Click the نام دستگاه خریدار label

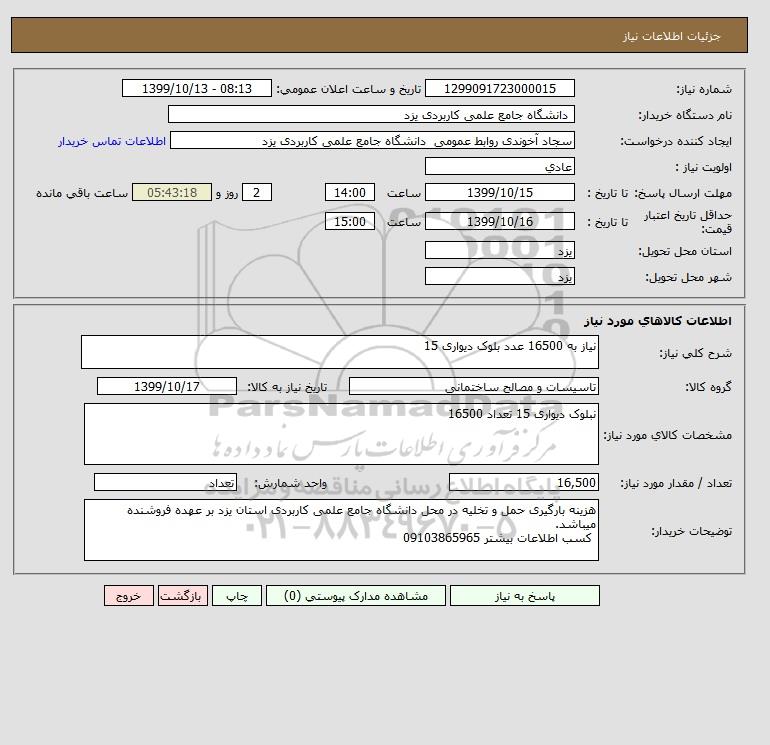click(x=685, y=115)
